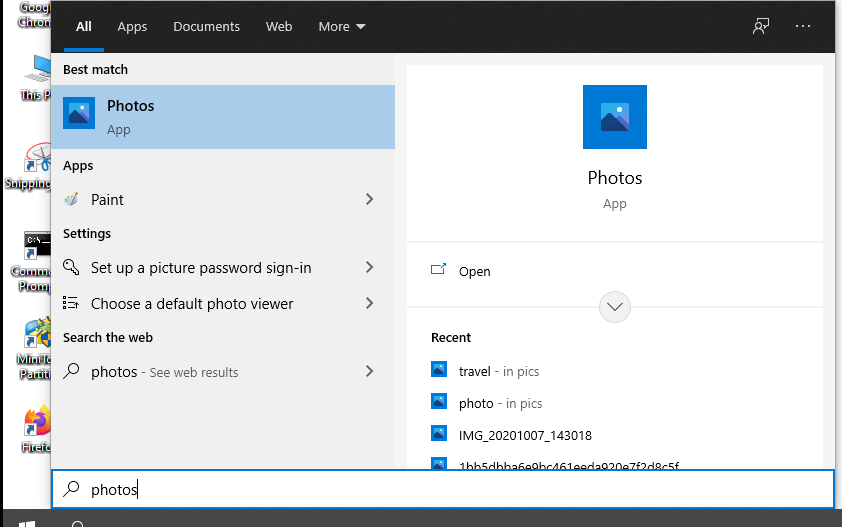Switch to the Documents tab
This screenshot has height=527, width=842.
206,26
